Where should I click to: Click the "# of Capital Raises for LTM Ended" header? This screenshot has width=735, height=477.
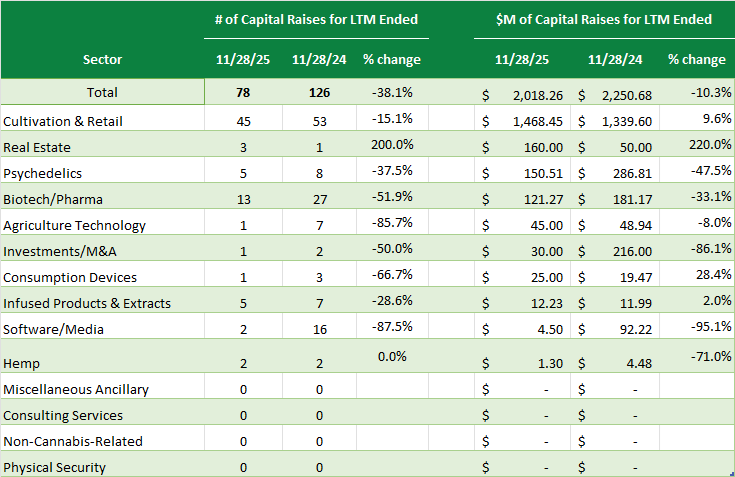tap(316, 19)
